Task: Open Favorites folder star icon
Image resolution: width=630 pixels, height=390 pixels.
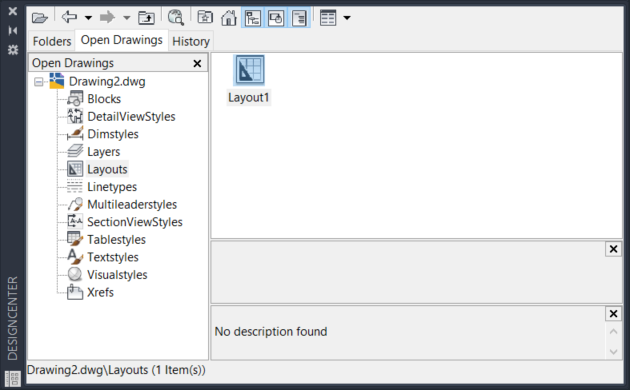Action: (x=205, y=18)
